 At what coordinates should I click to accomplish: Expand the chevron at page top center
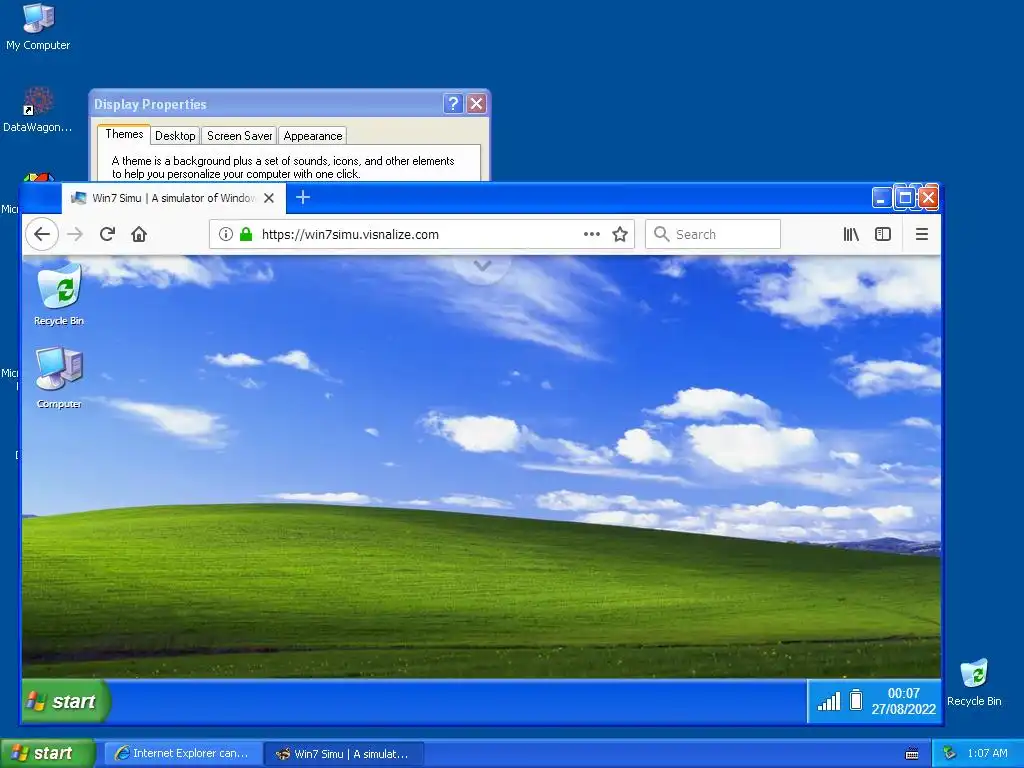482,266
